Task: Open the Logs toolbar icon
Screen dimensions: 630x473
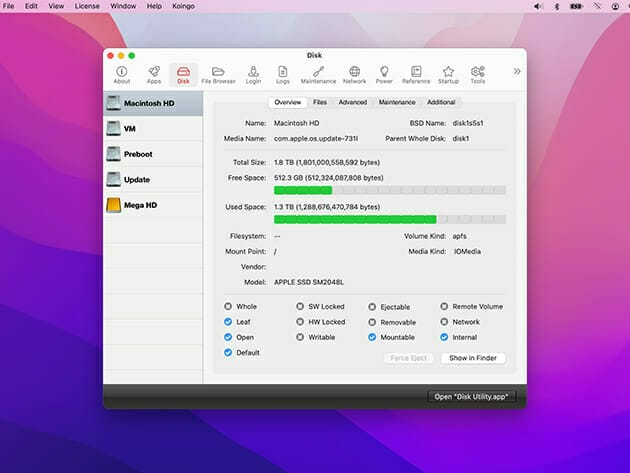Action: coord(283,74)
